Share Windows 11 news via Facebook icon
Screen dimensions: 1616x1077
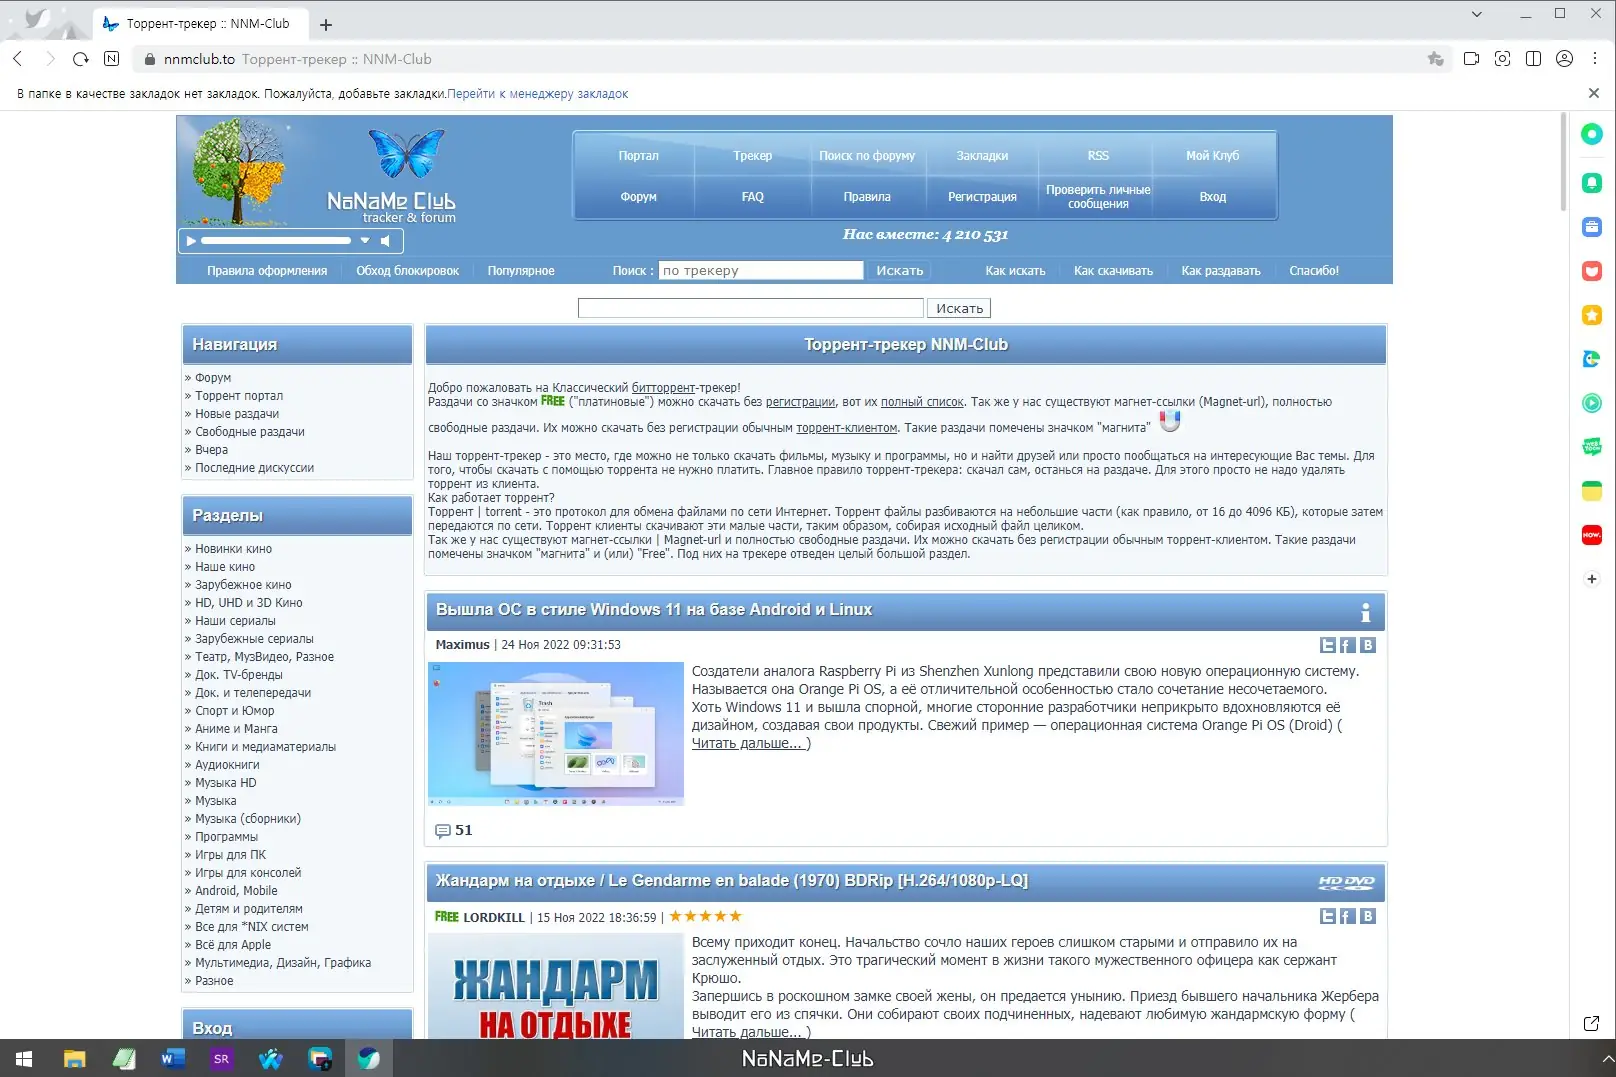pyautogui.click(x=1347, y=645)
